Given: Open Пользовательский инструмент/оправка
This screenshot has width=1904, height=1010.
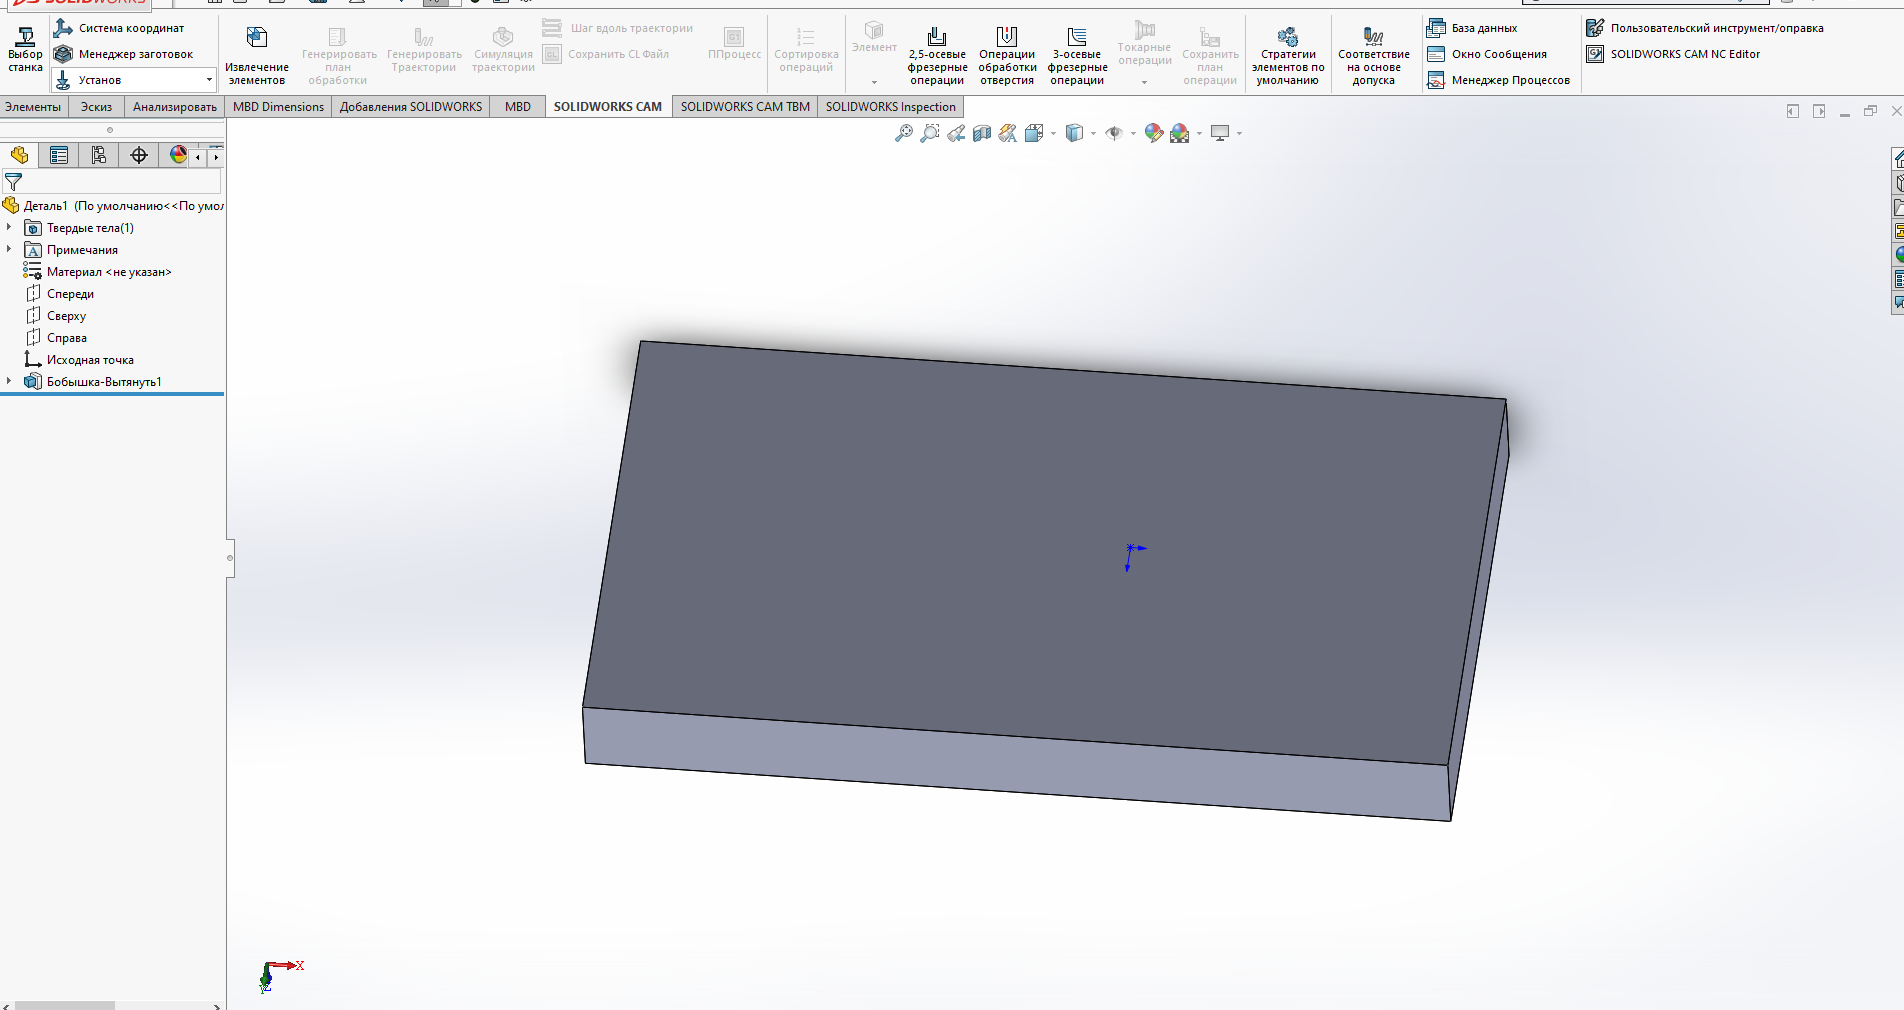Looking at the screenshot, I should pyautogui.click(x=1705, y=28).
